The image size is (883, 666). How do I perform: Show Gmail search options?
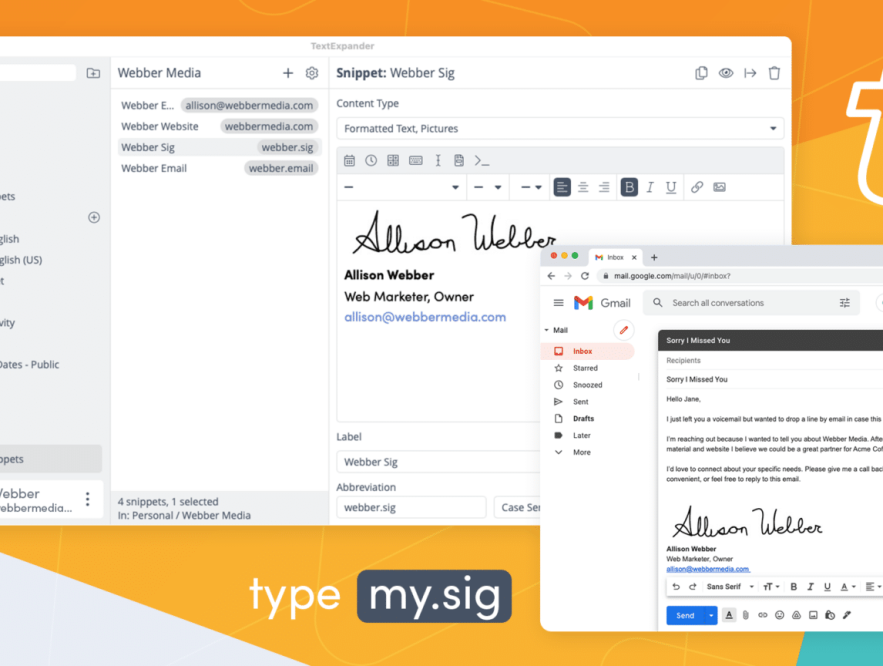845,303
